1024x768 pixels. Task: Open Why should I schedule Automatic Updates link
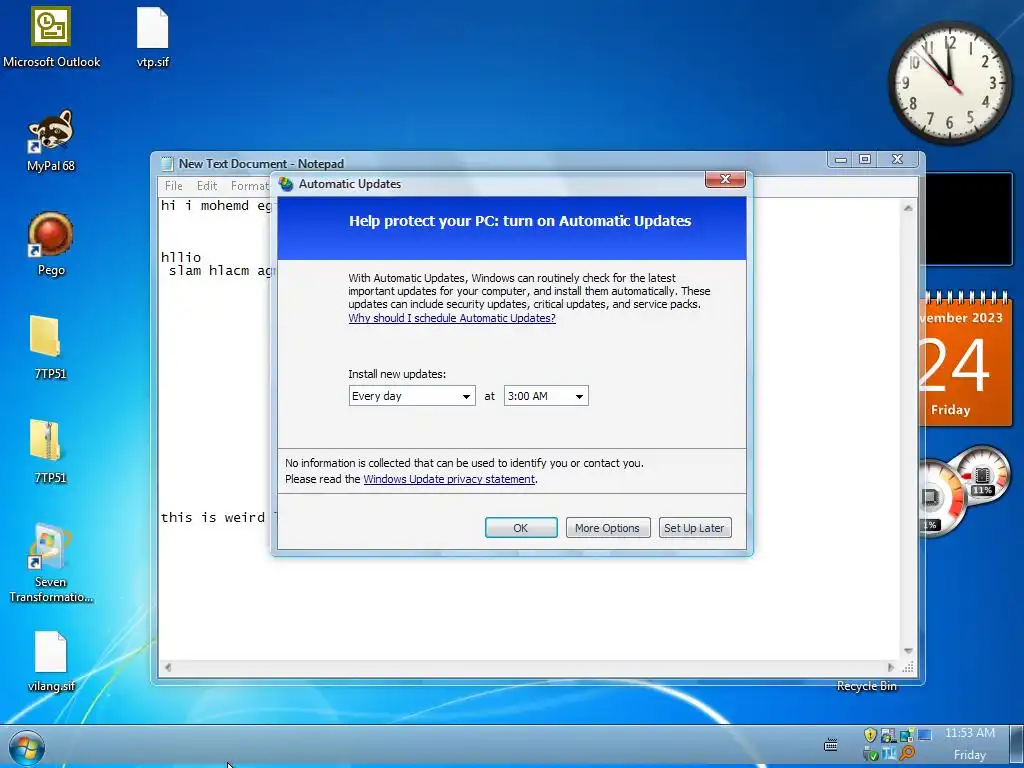[452, 318]
